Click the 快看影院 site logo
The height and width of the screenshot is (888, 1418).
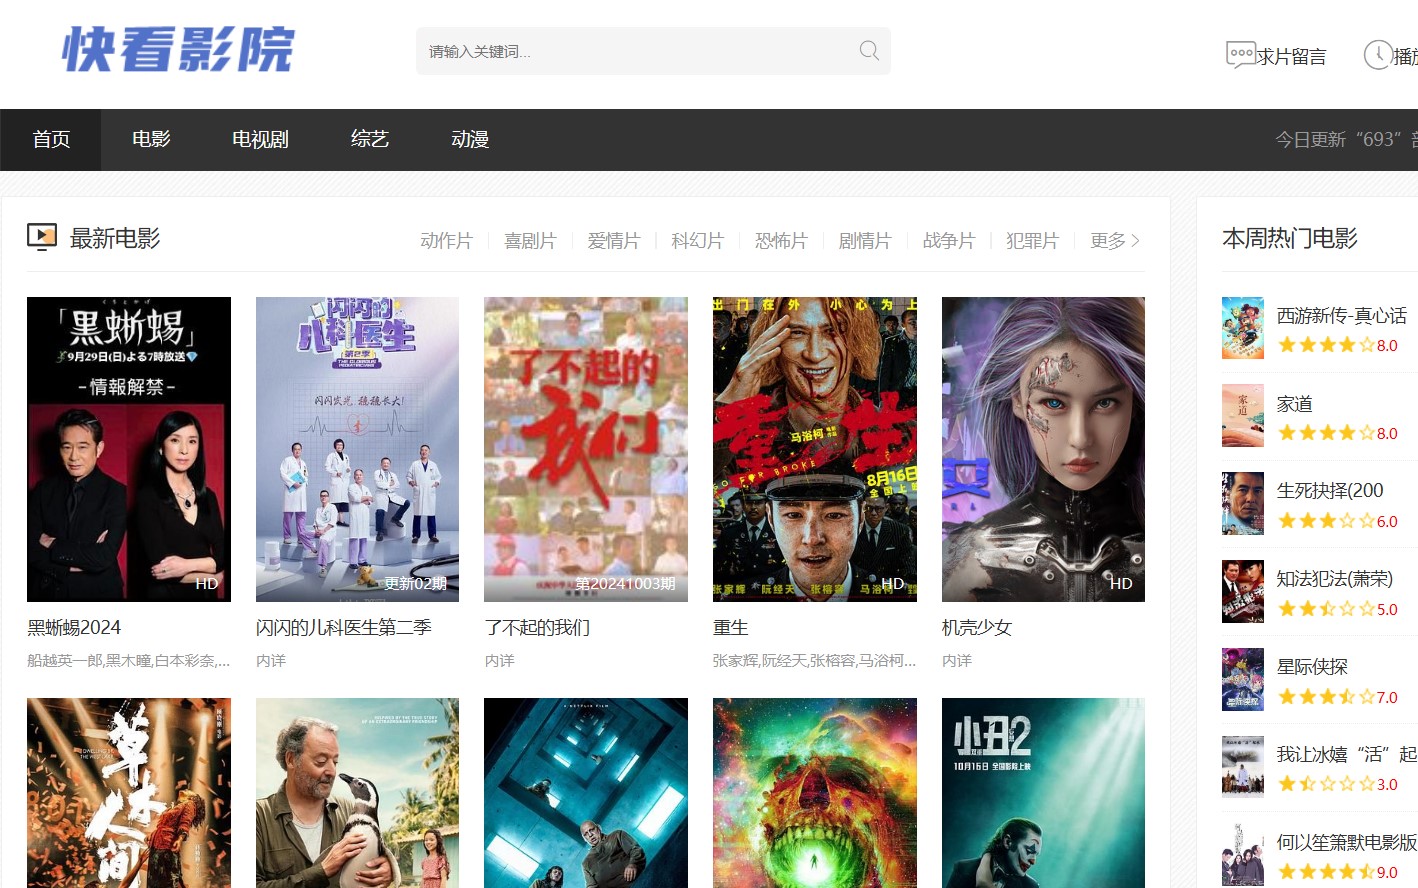(178, 49)
